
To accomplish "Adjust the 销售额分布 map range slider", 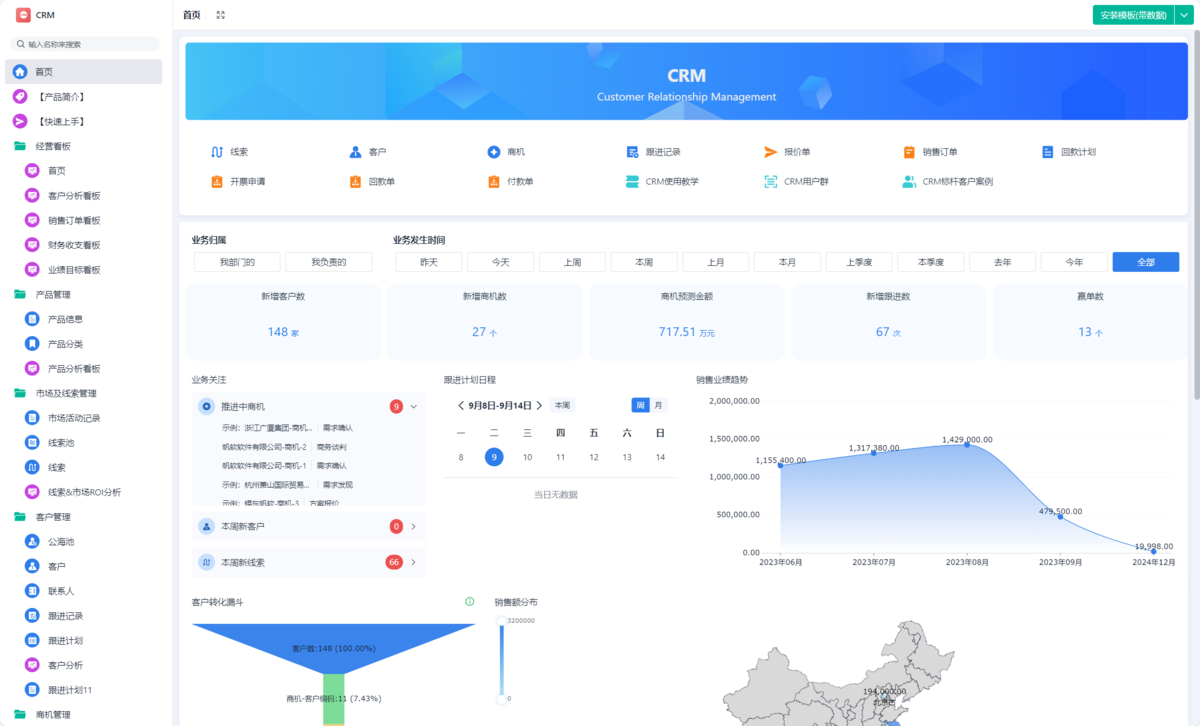I will point(501,660).
